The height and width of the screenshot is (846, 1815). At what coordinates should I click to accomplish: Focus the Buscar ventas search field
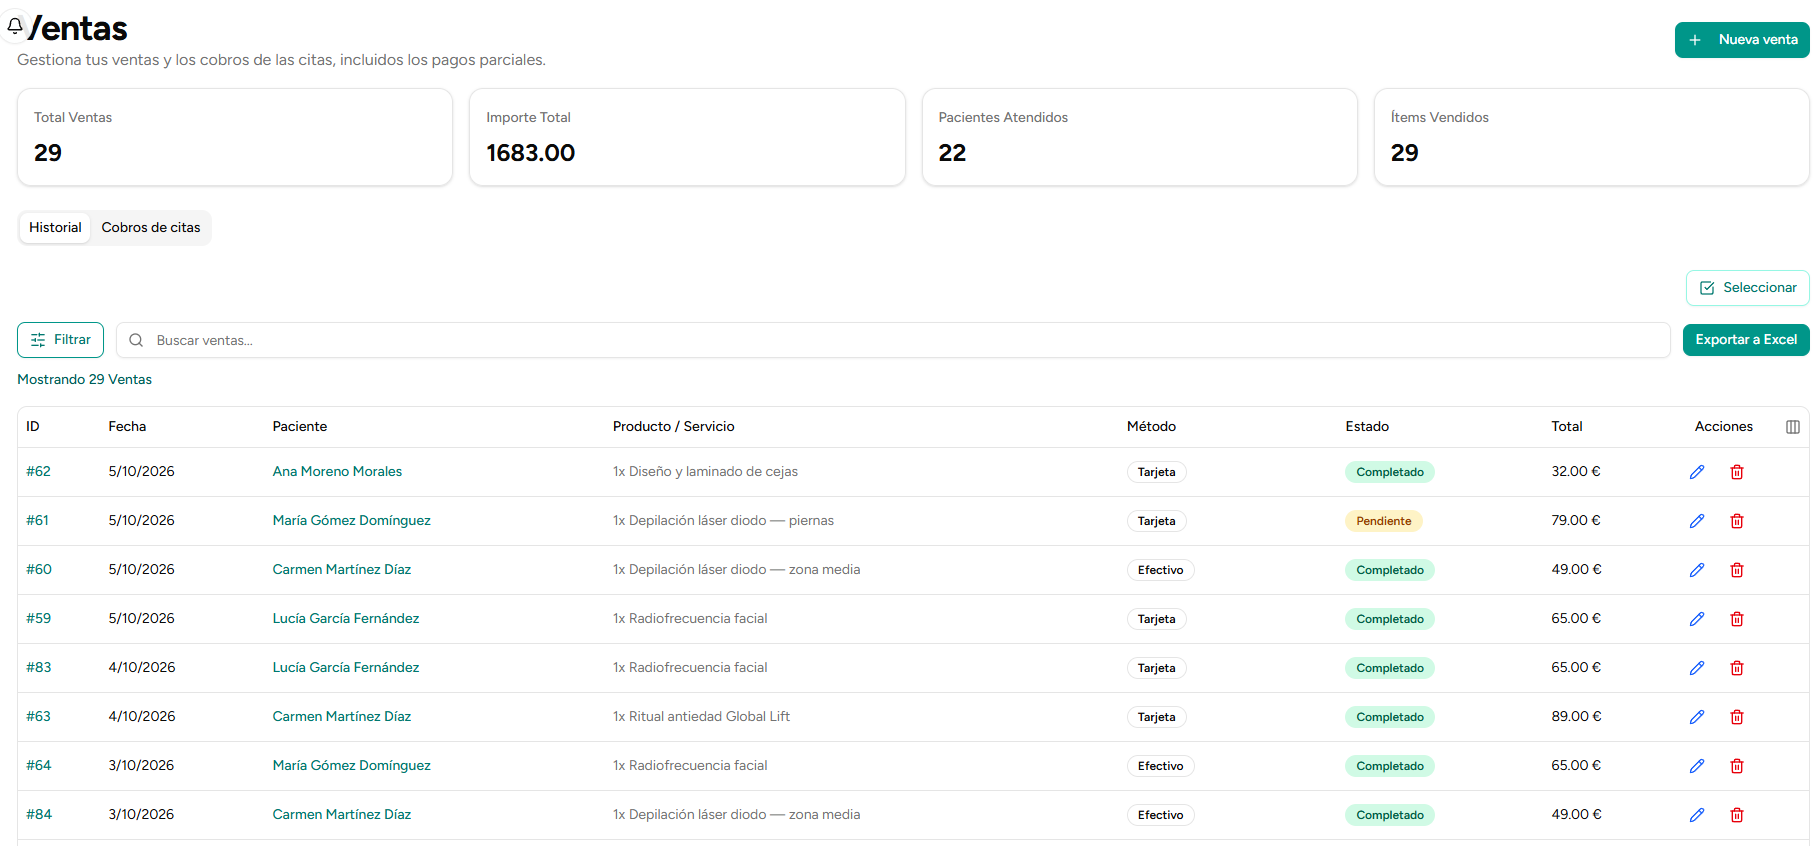pyautogui.click(x=893, y=340)
